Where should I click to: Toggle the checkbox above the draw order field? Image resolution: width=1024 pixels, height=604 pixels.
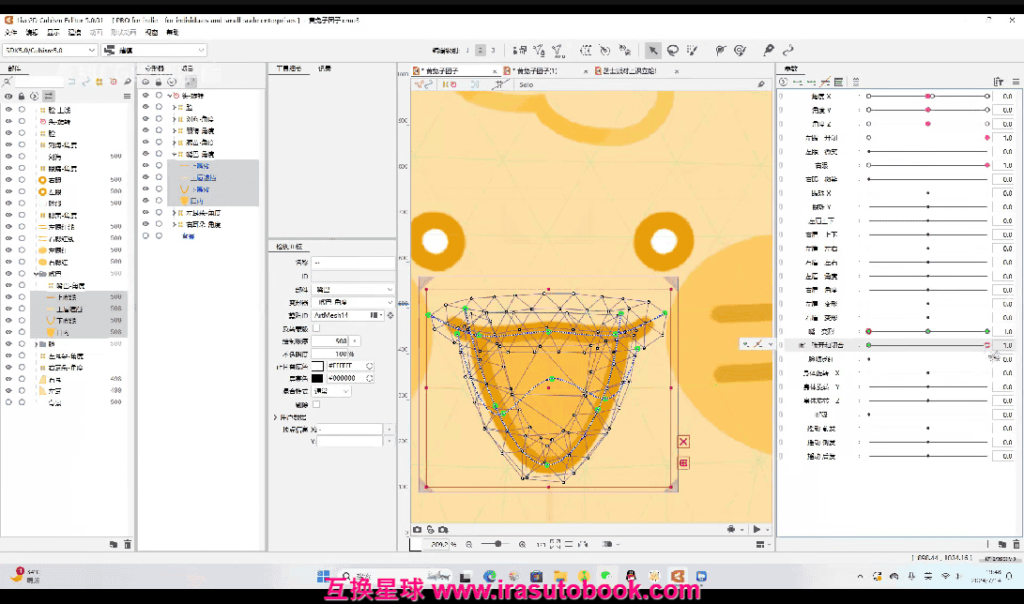click(x=316, y=328)
